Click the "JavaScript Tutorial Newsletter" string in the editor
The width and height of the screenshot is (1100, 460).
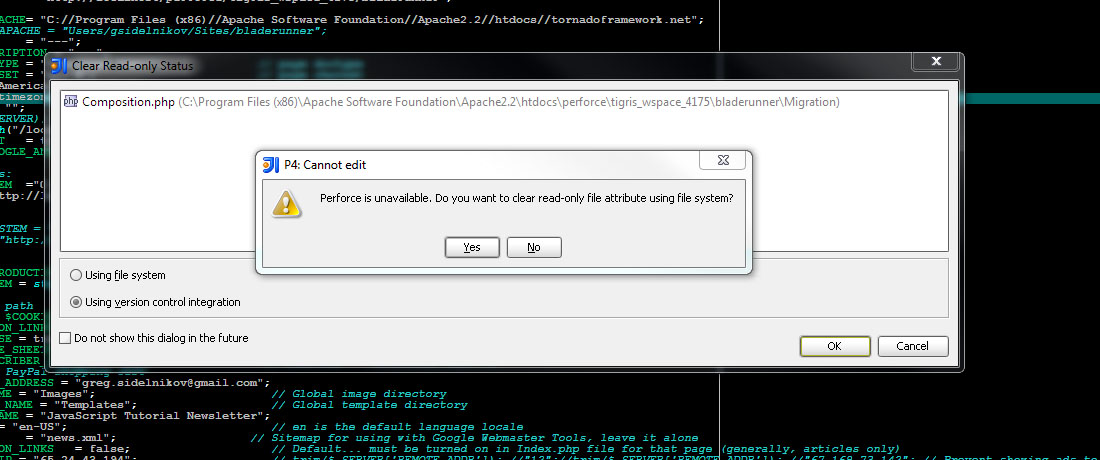pos(154,416)
